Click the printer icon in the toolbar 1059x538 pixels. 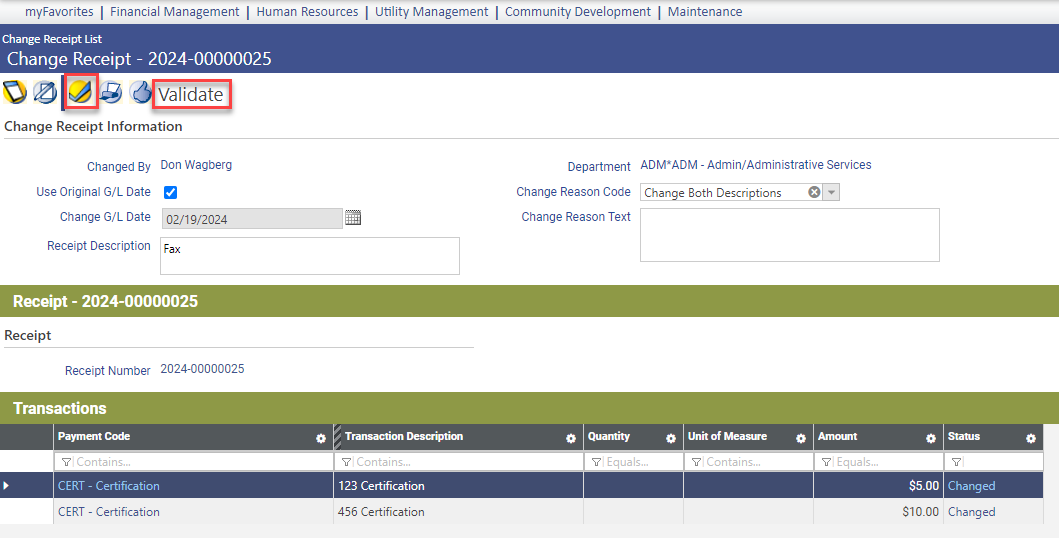coord(111,92)
